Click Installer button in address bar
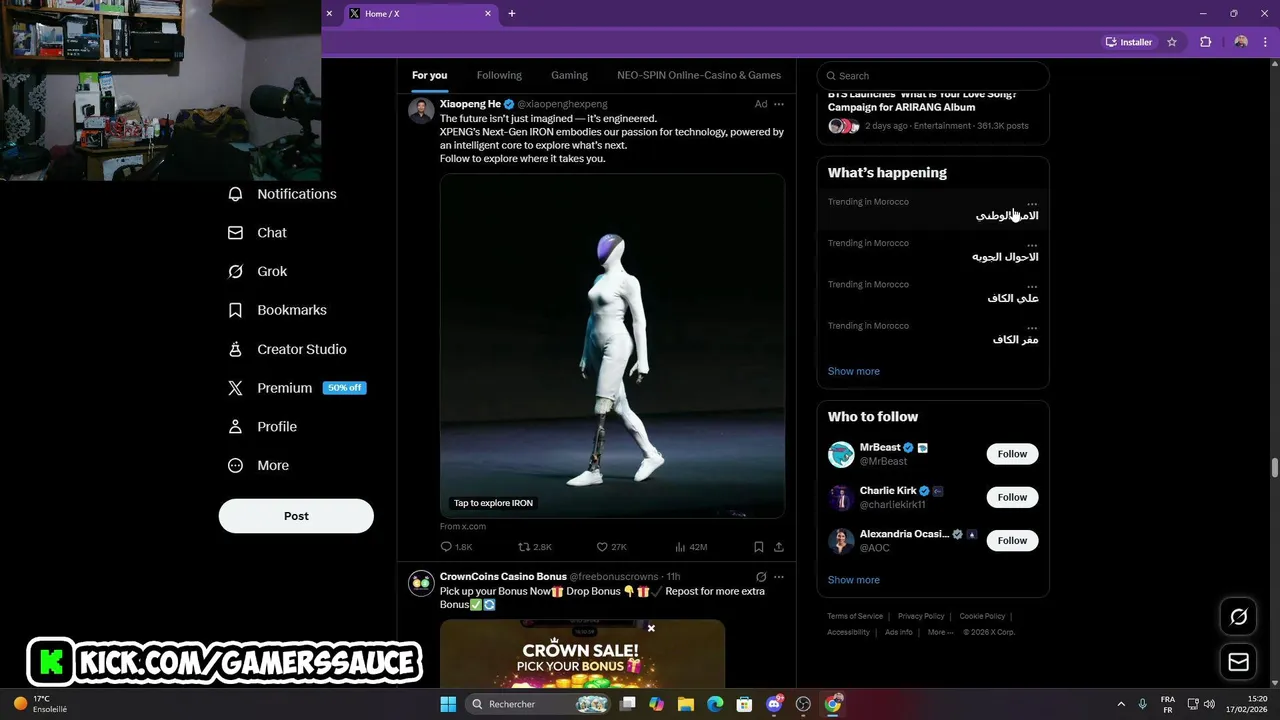Viewport: 1280px width, 720px height. pos(1129,42)
